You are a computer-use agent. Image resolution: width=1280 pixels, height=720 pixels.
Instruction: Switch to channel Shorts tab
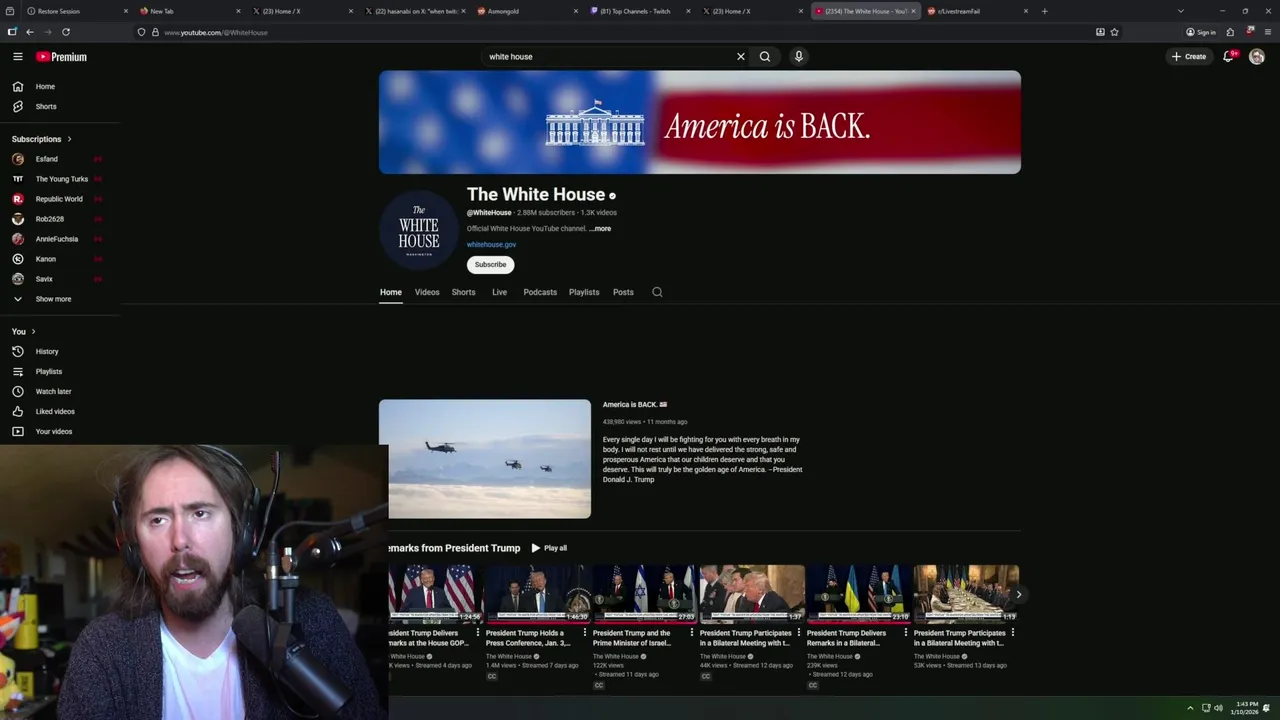pos(463,292)
